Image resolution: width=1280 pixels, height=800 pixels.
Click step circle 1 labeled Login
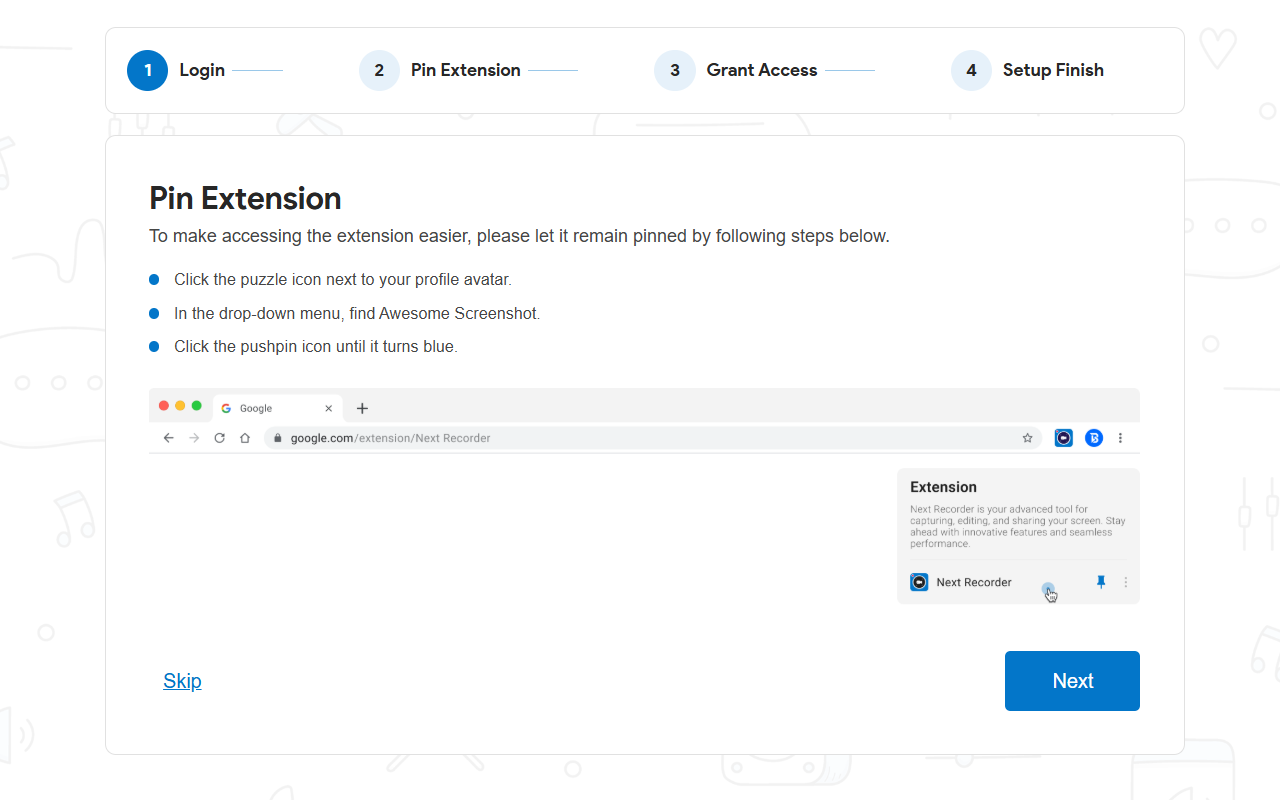[x=147, y=70]
